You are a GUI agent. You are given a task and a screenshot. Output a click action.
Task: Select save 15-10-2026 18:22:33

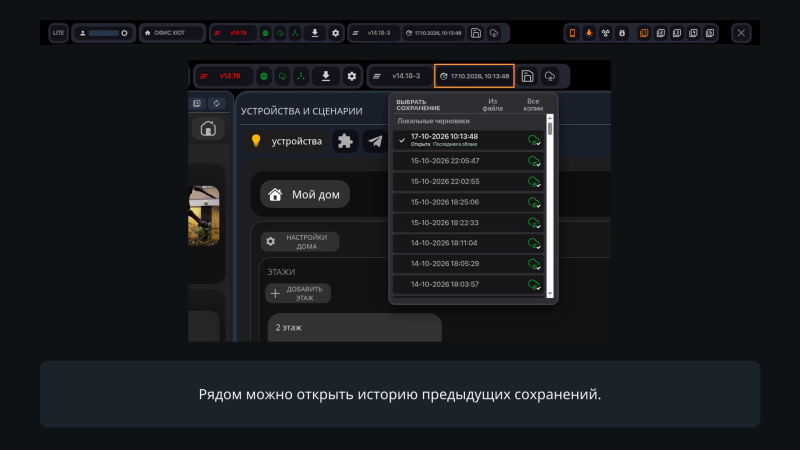click(468, 223)
